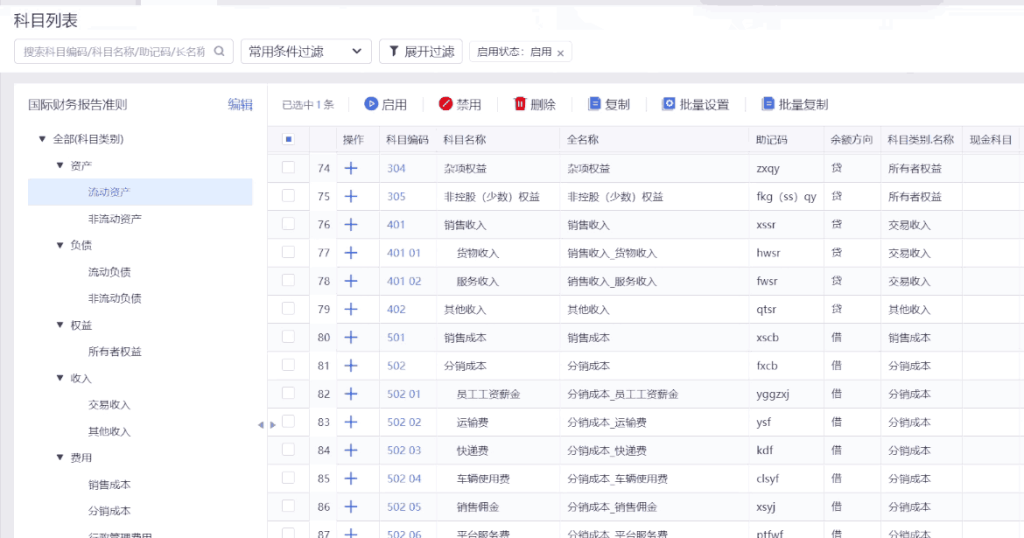1024x538 pixels.
Task: Select the checkbox for row 82
Action: click(288, 393)
